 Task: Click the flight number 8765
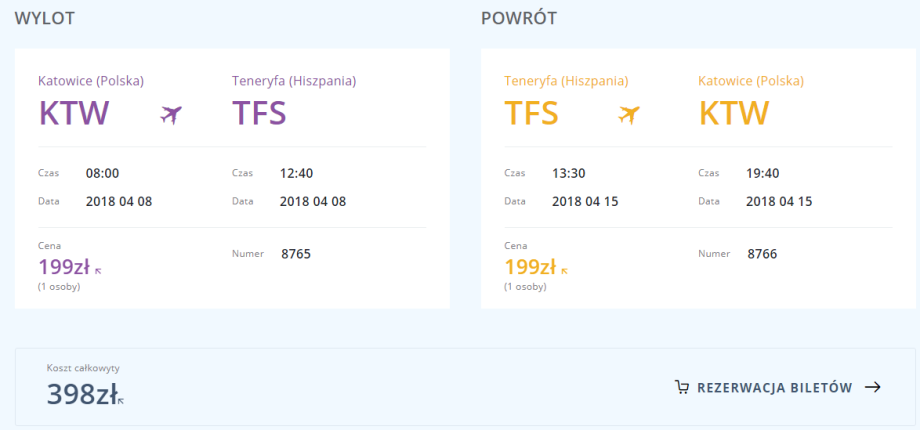coord(296,254)
